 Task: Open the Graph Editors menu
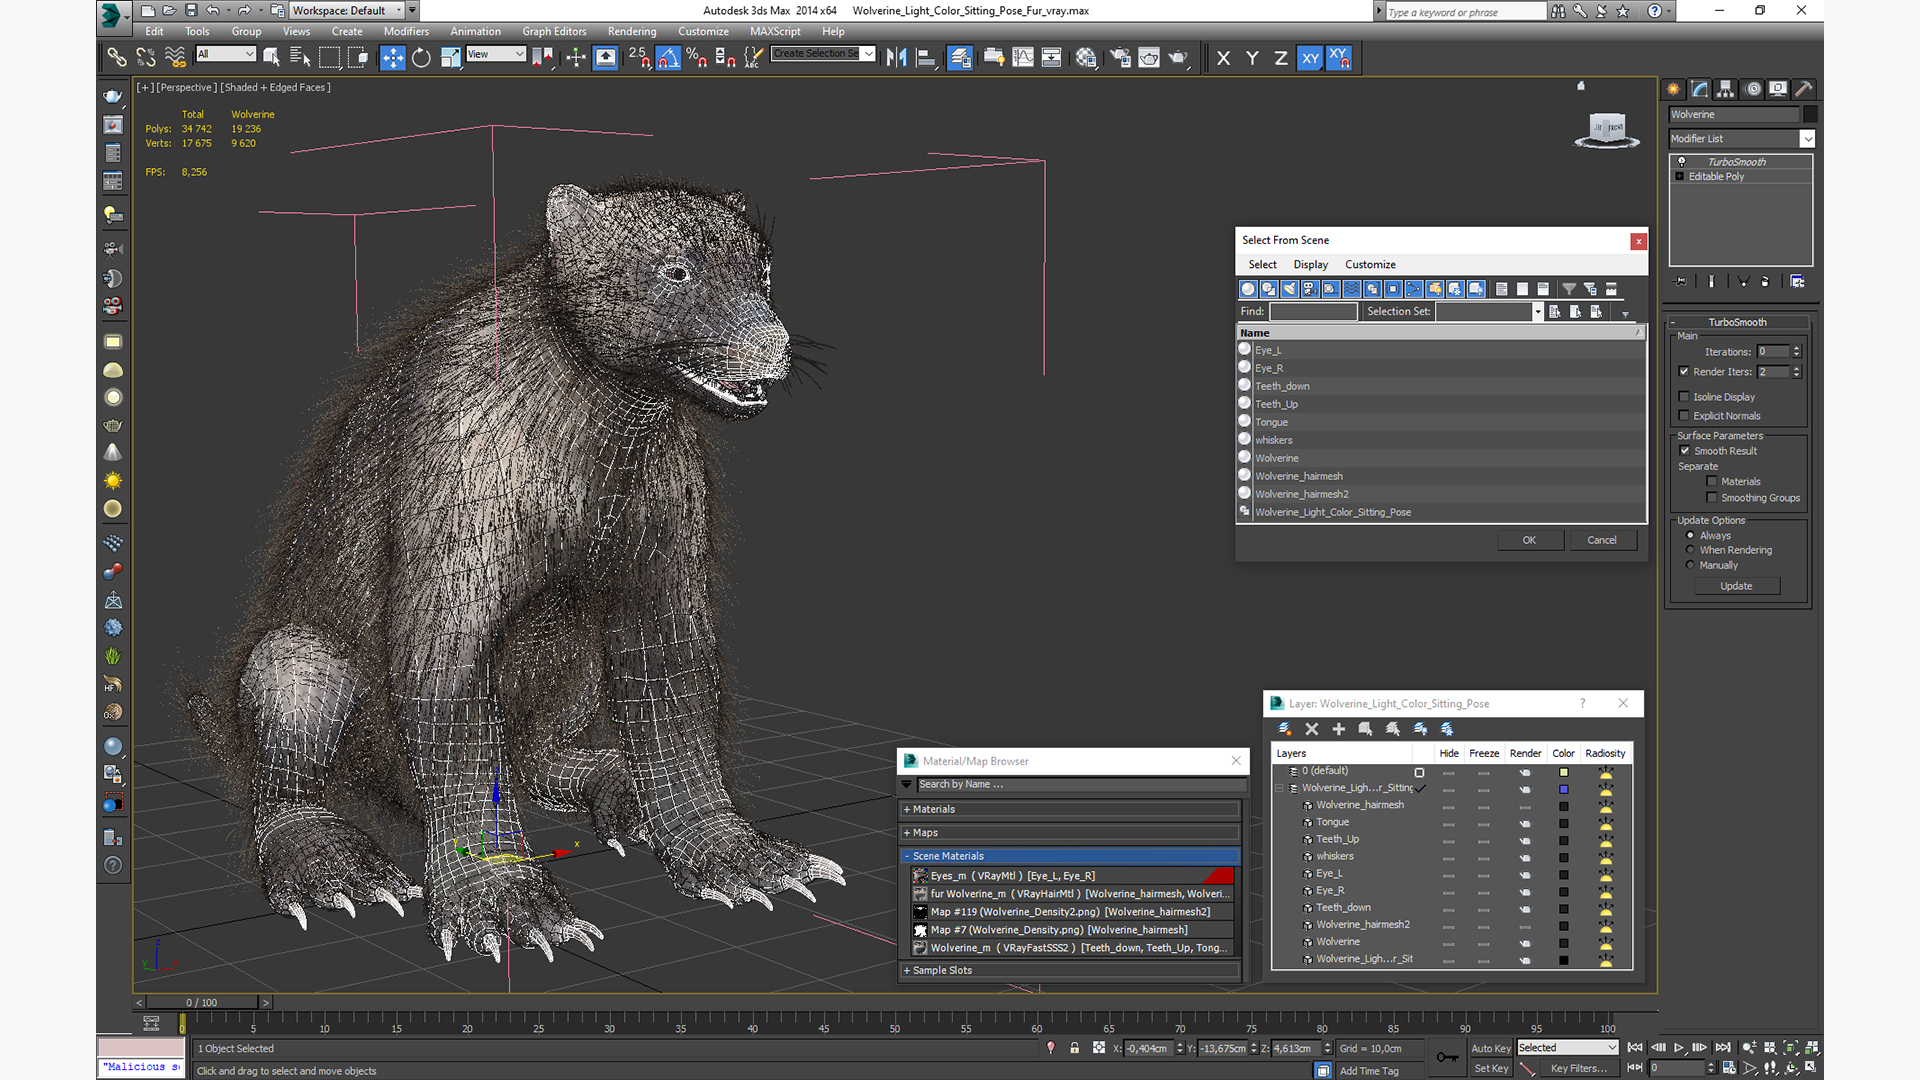click(554, 31)
